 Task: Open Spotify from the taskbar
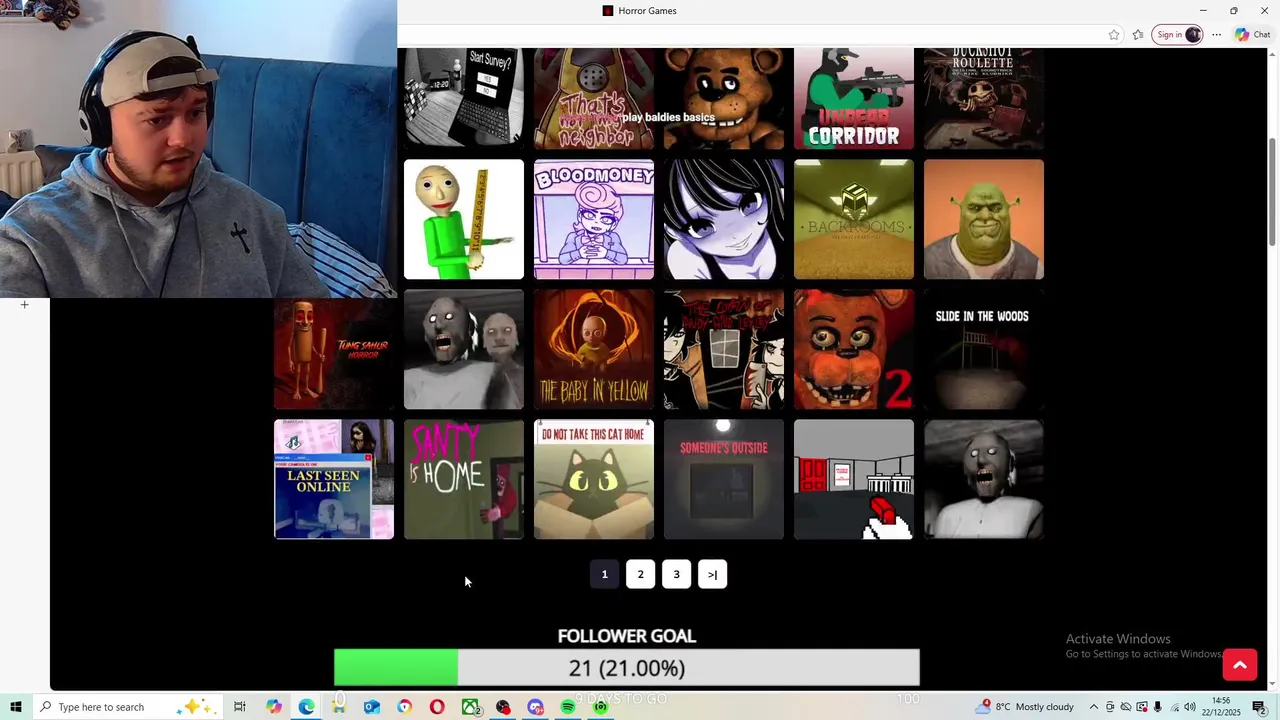point(568,707)
